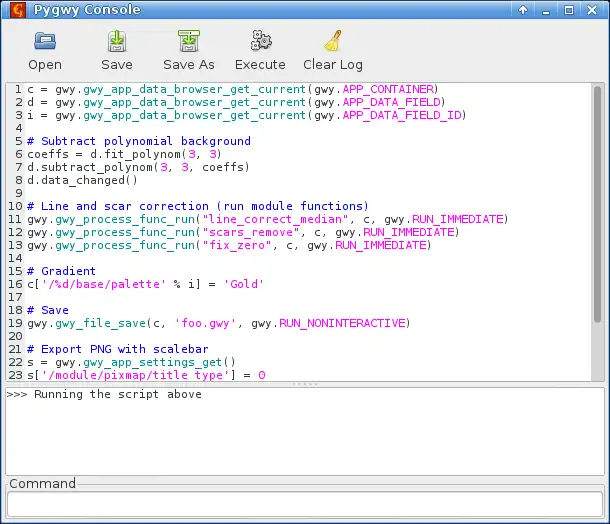Click the 'd.subtract_polynom' line 7
Screen dimensions: 610x524
pyautogui.click(x=138, y=167)
